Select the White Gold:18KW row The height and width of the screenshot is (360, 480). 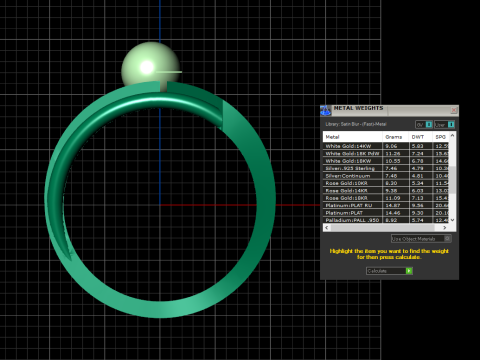[386, 161]
